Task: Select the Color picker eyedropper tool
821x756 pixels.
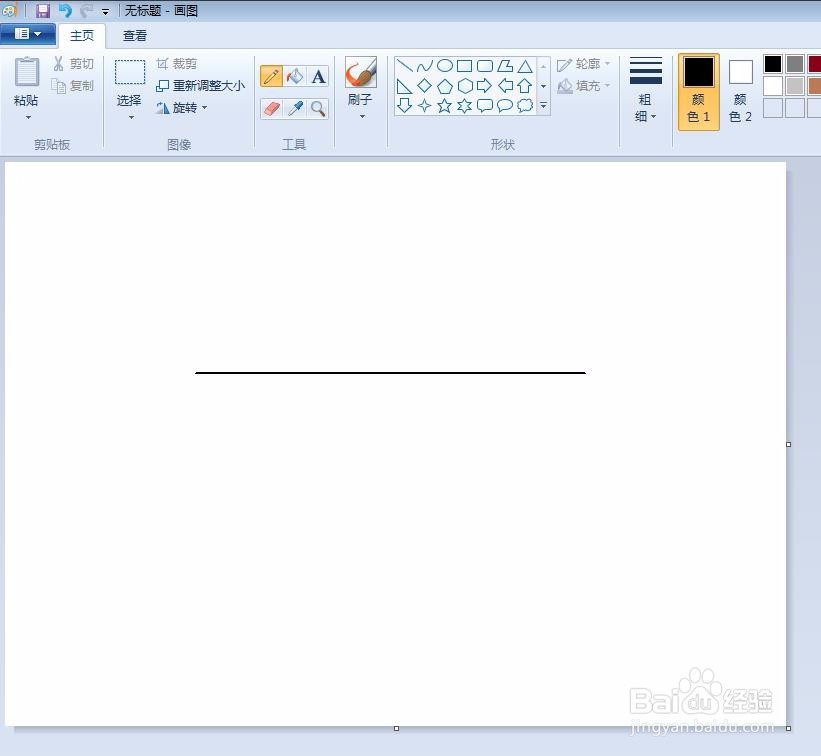Action: [294, 109]
